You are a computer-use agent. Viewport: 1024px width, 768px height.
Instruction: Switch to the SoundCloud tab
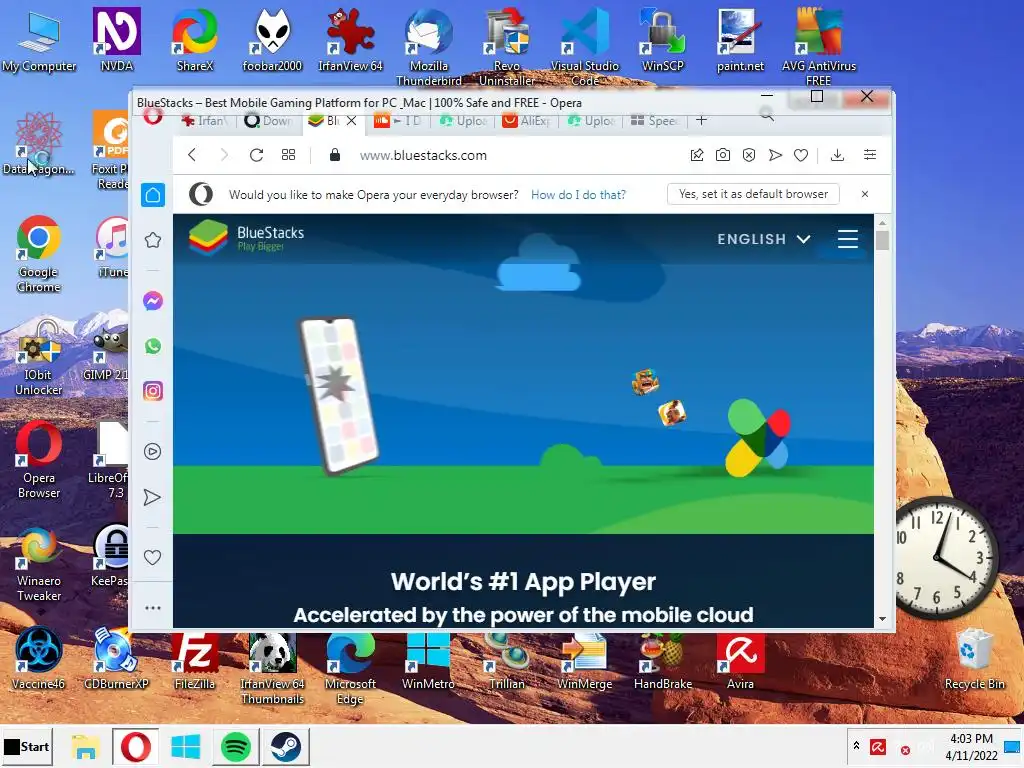[x=397, y=121]
